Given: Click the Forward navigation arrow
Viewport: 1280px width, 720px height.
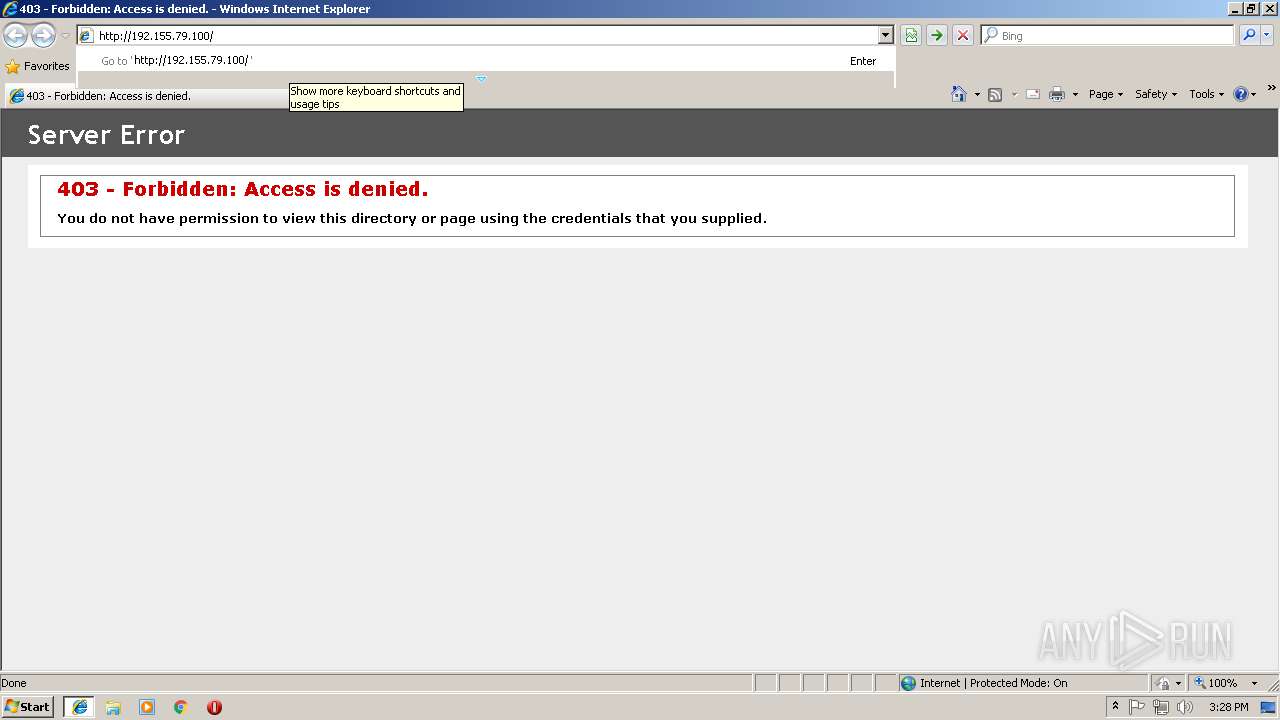Looking at the screenshot, I should (43, 36).
